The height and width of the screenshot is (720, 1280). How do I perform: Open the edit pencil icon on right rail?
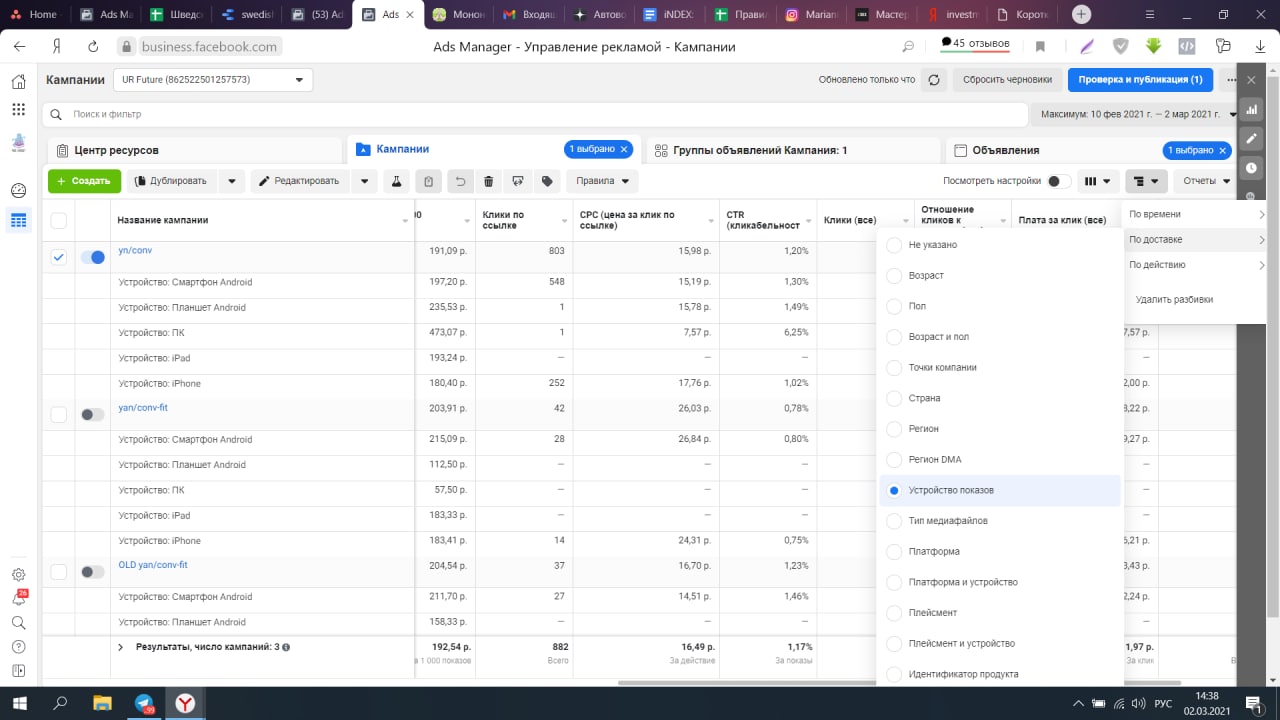[x=1251, y=138]
